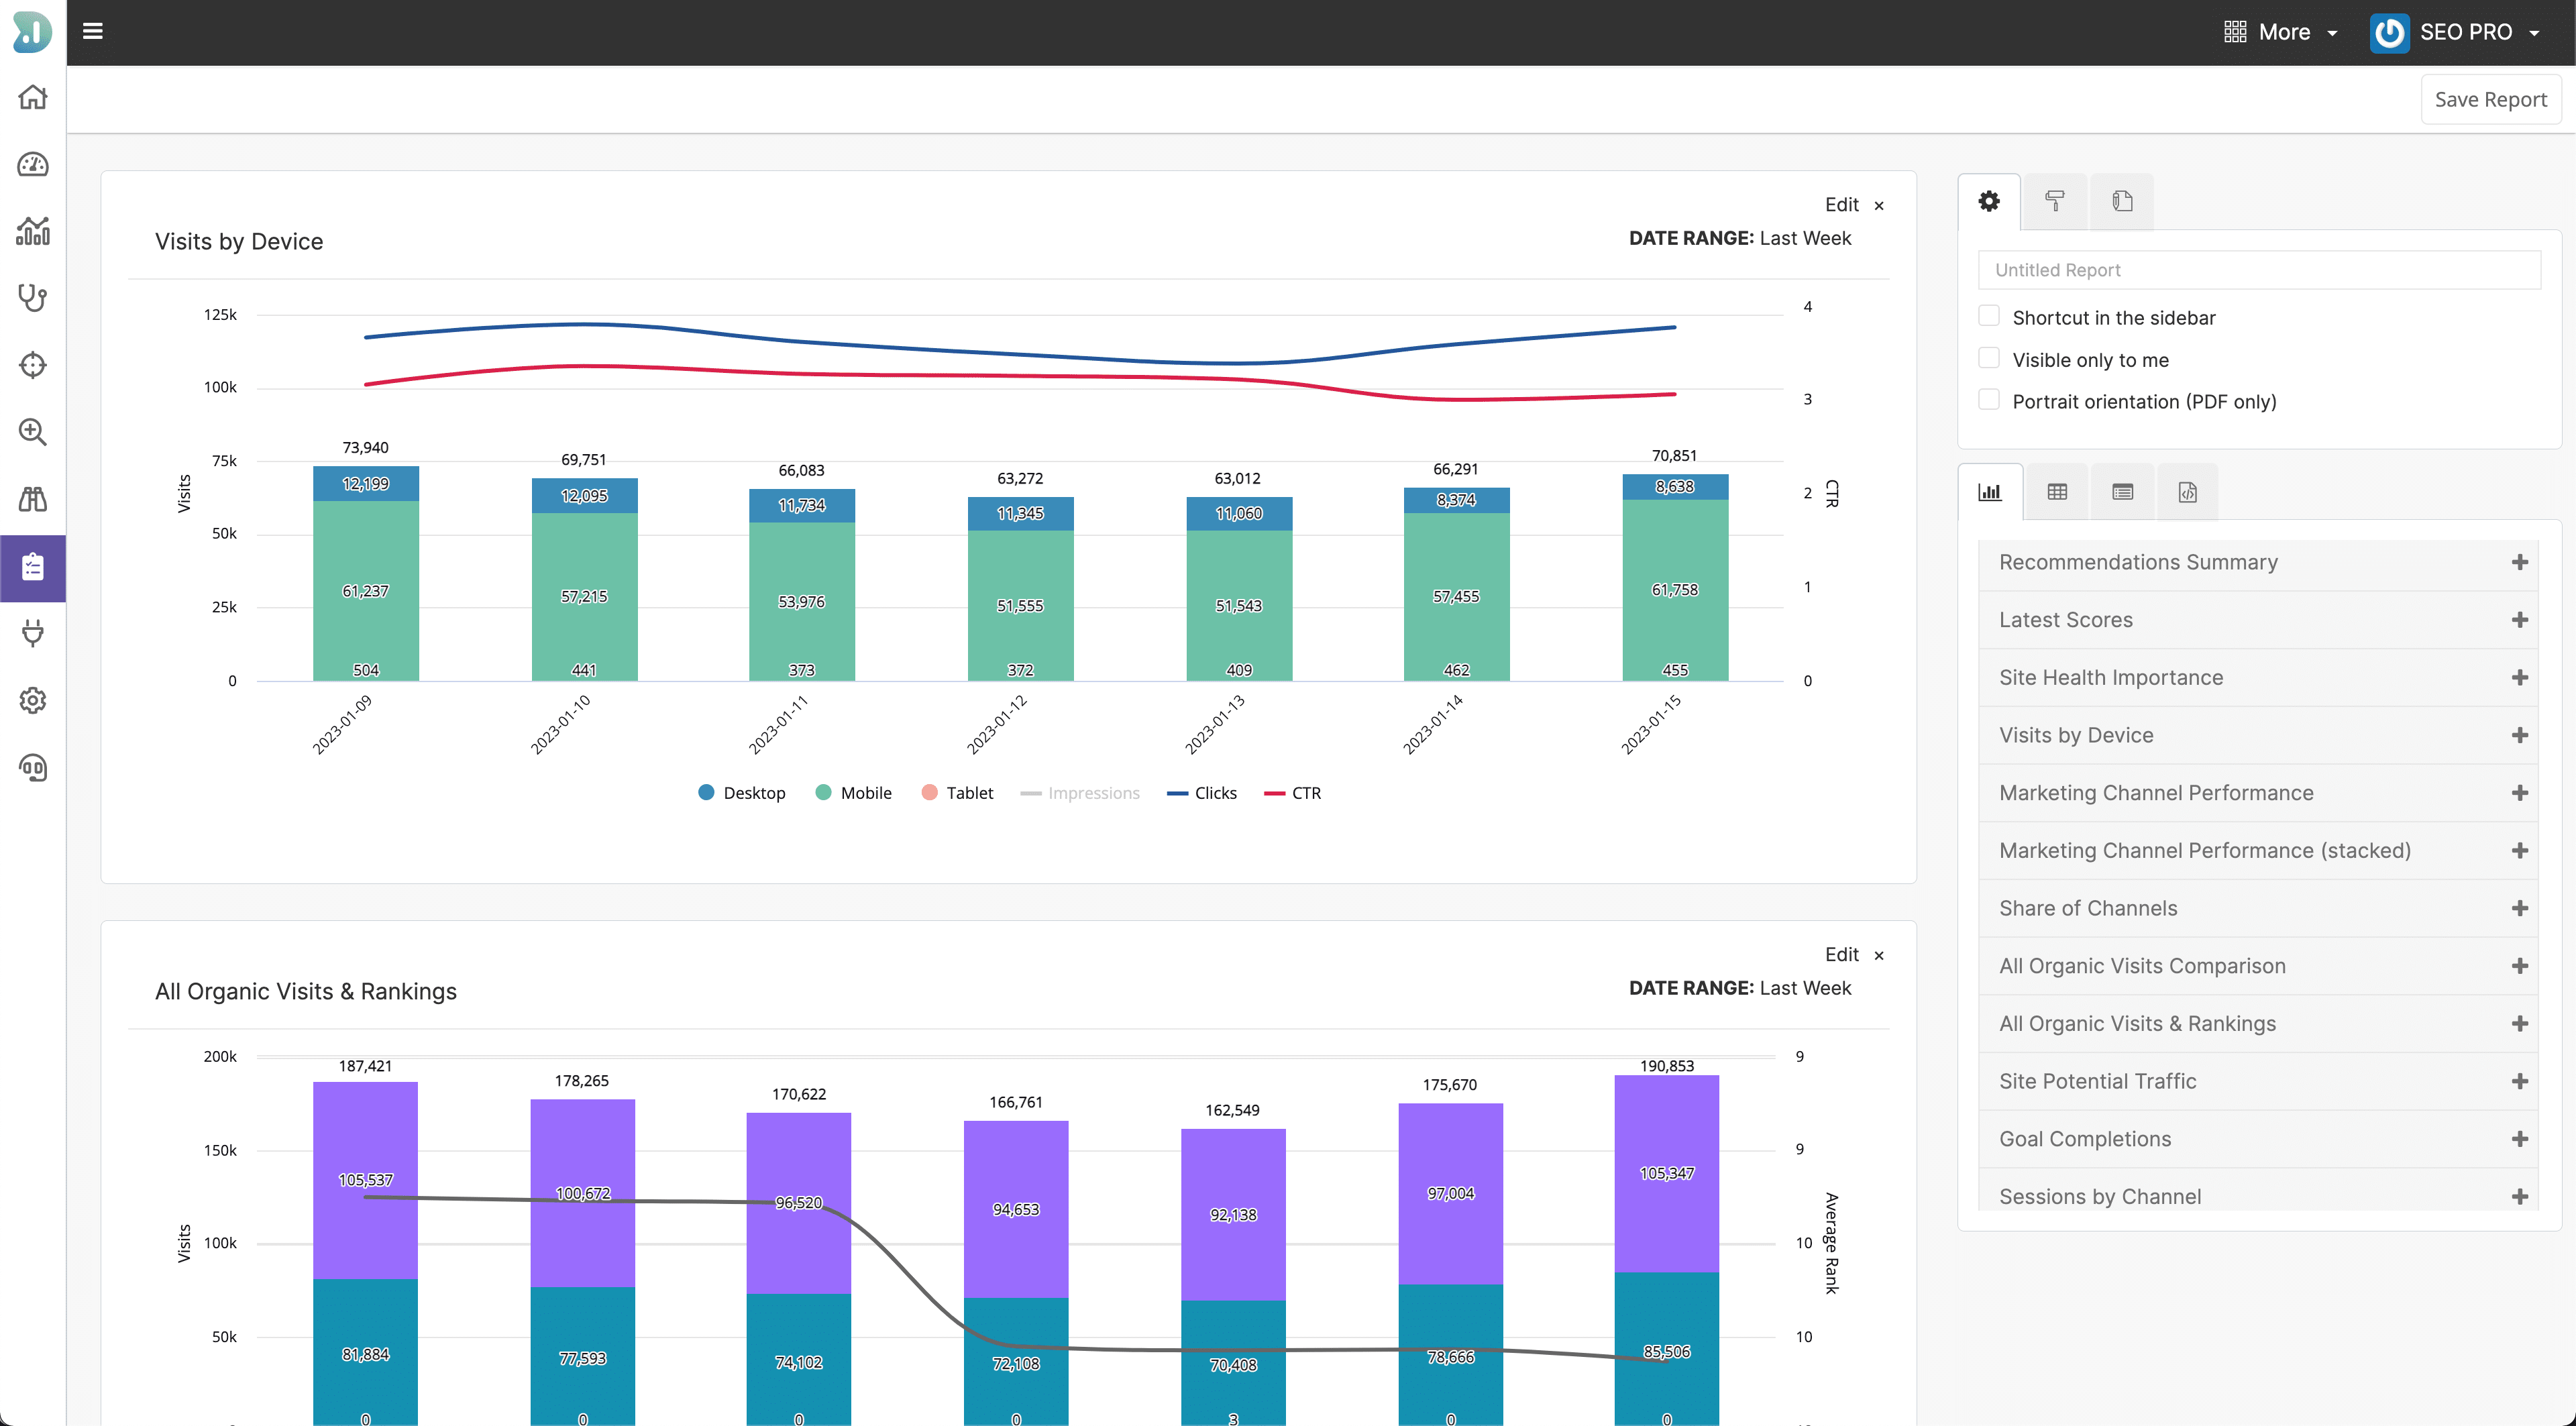Go to the Home sidebar icon
Image resolution: width=2576 pixels, height=1426 pixels.
click(x=33, y=97)
